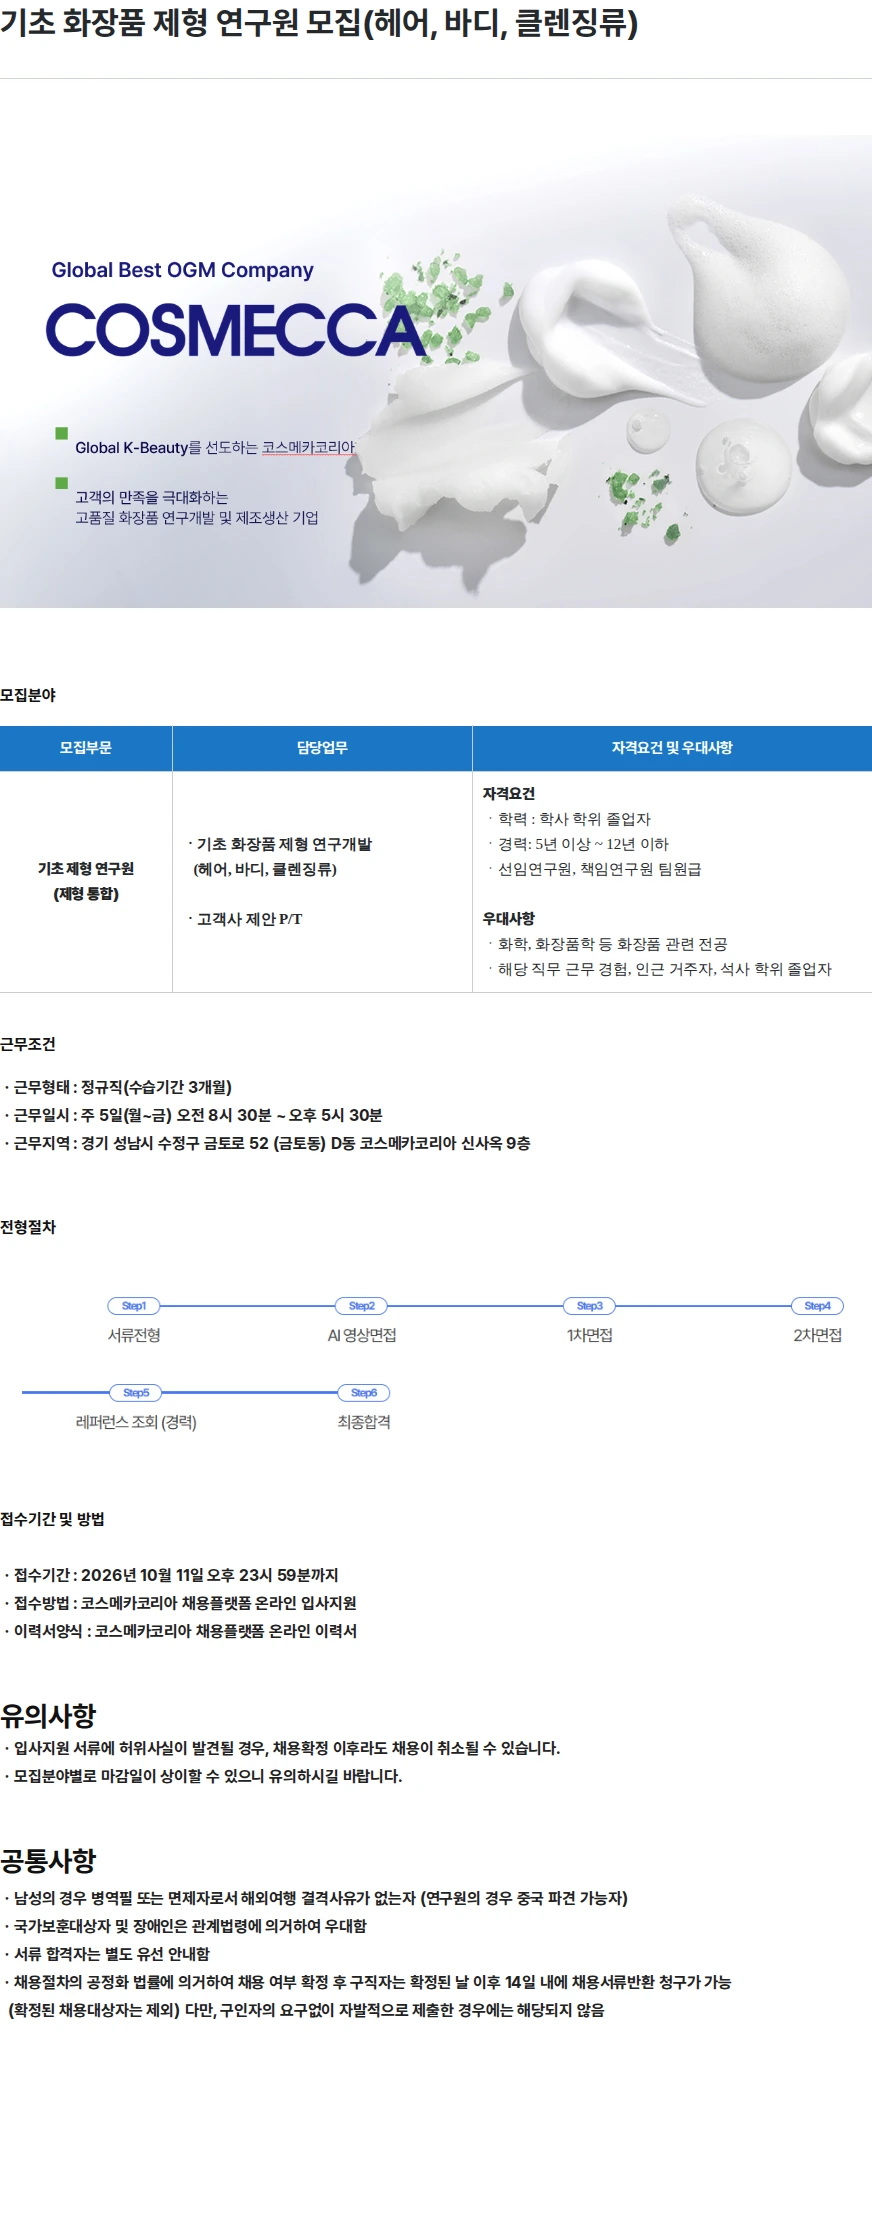Click the '우대사항' subheading in table
The width and height of the screenshot is (872, 2218).
point(509,918)
